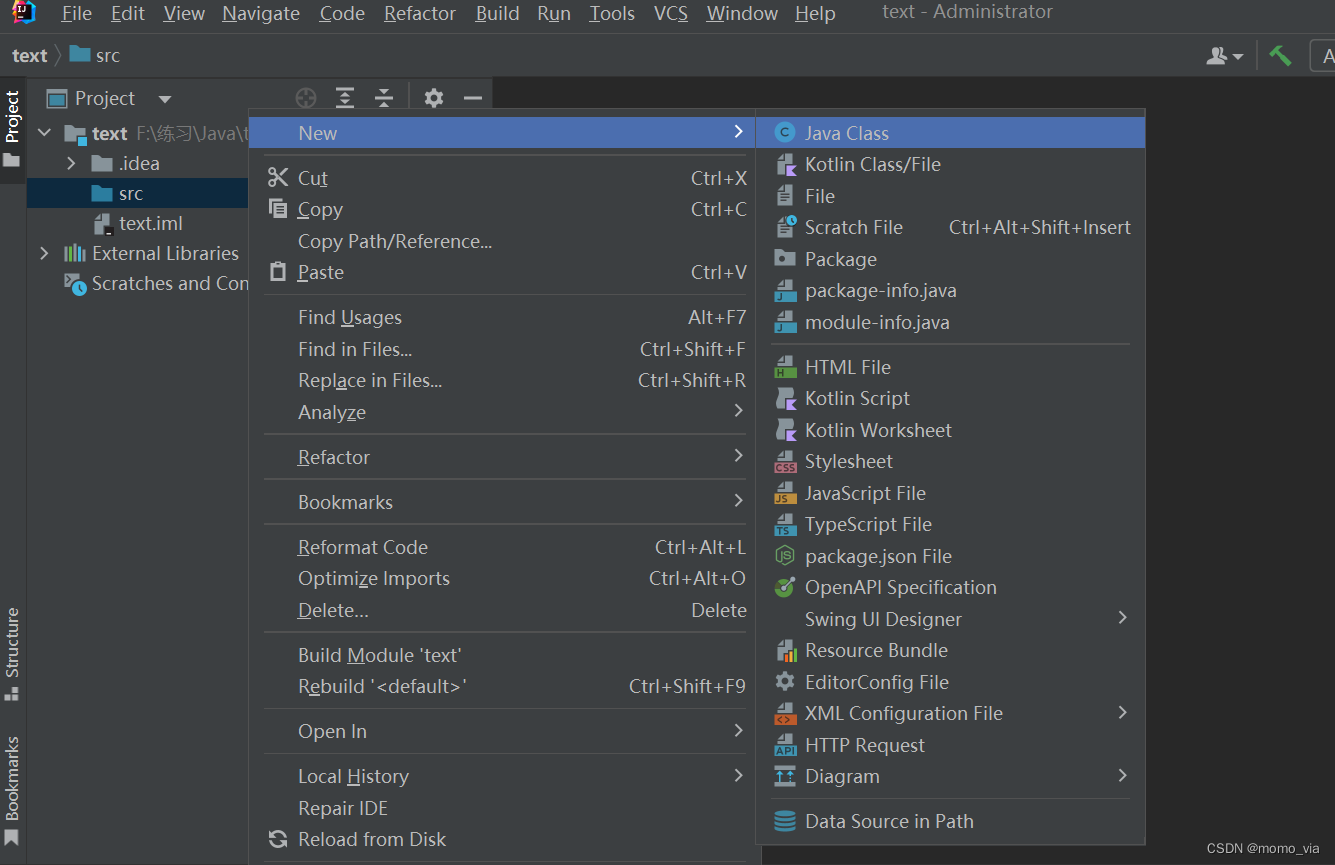Viewport: 1335px width, 865px height.
Task: Open Project panel gear options
Action: click(433, 98)
